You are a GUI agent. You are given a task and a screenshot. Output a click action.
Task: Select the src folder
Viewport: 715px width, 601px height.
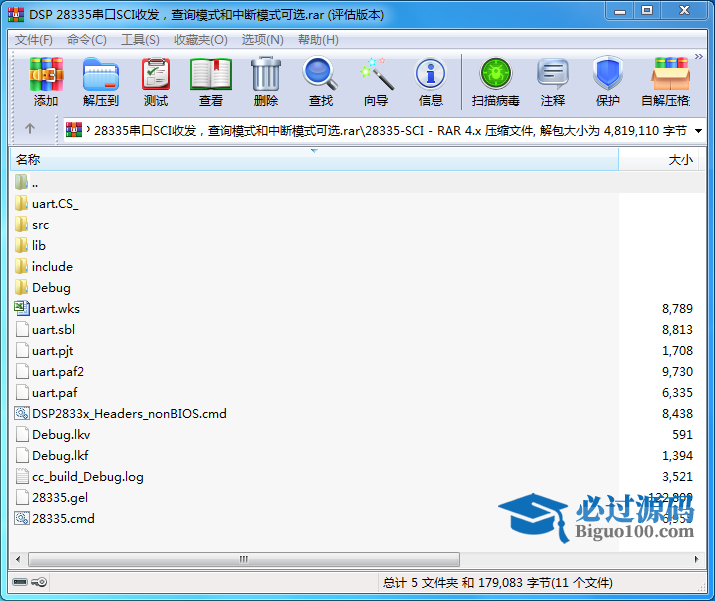[40, 225]
